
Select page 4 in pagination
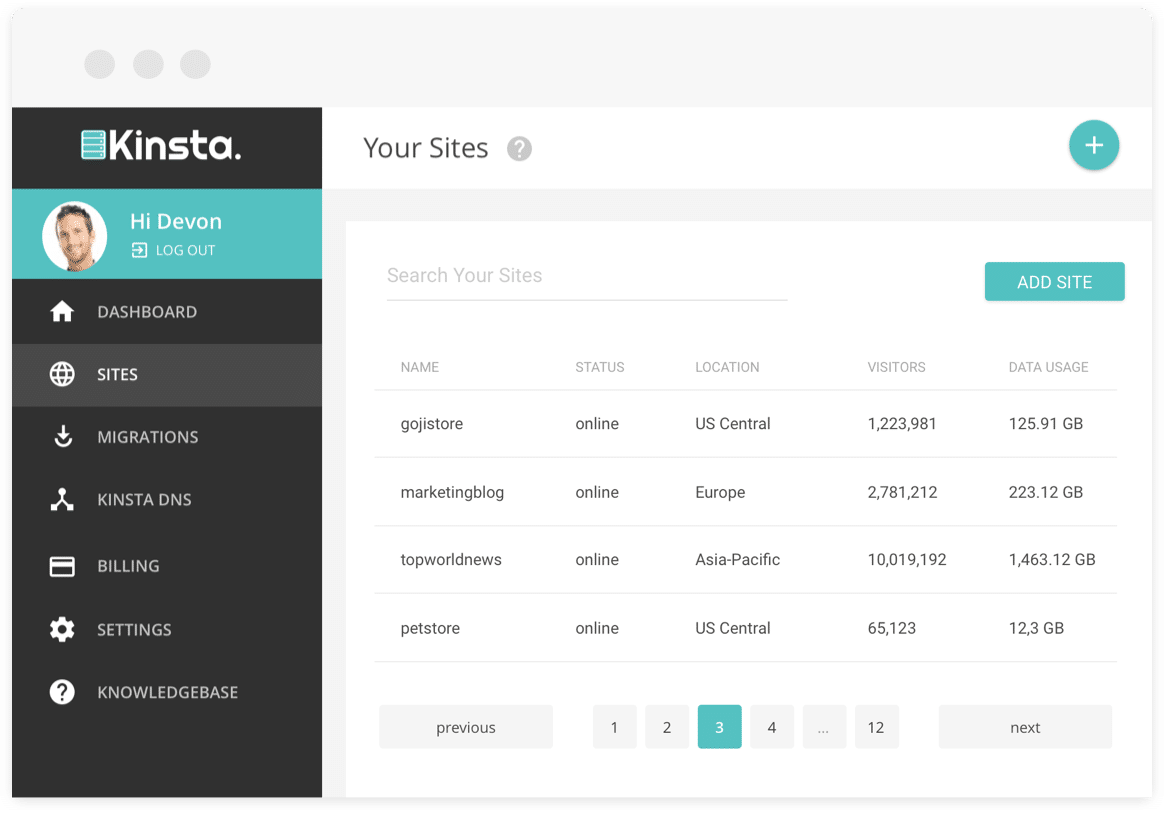click(x=772, y=727)
